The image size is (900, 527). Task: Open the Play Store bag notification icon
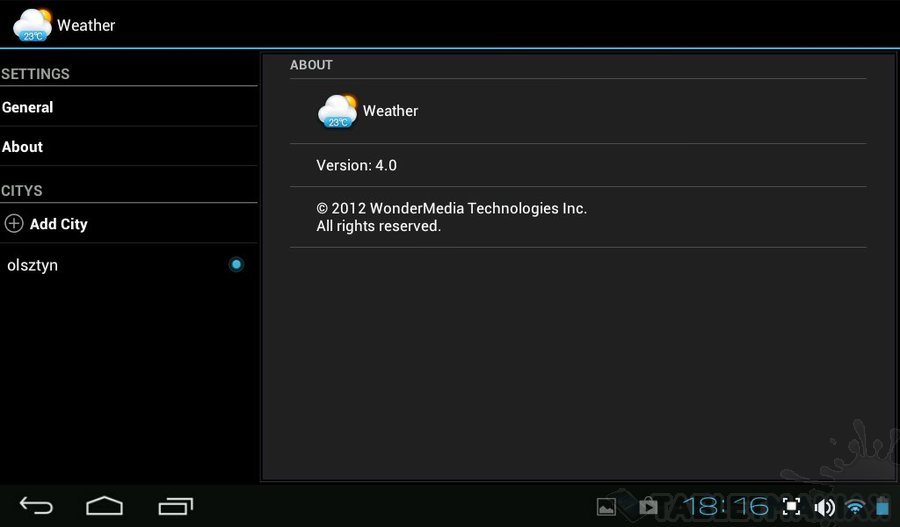point(648,506)
